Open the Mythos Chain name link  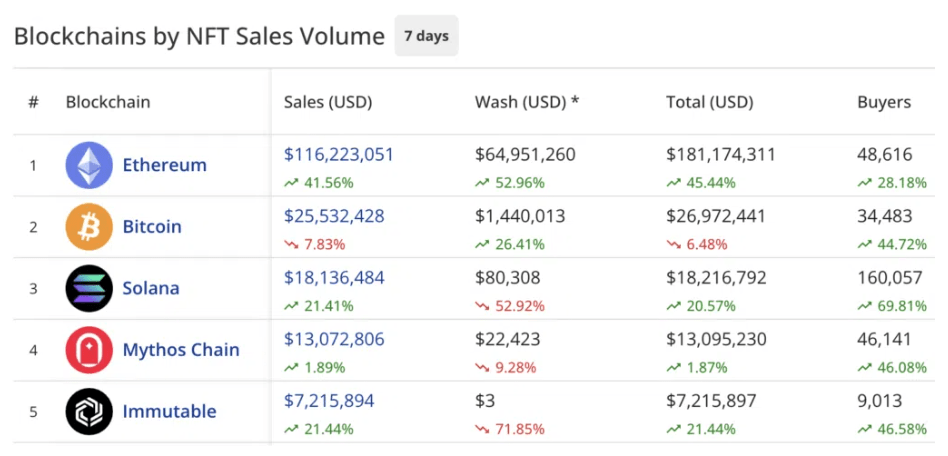pos(181,350)
